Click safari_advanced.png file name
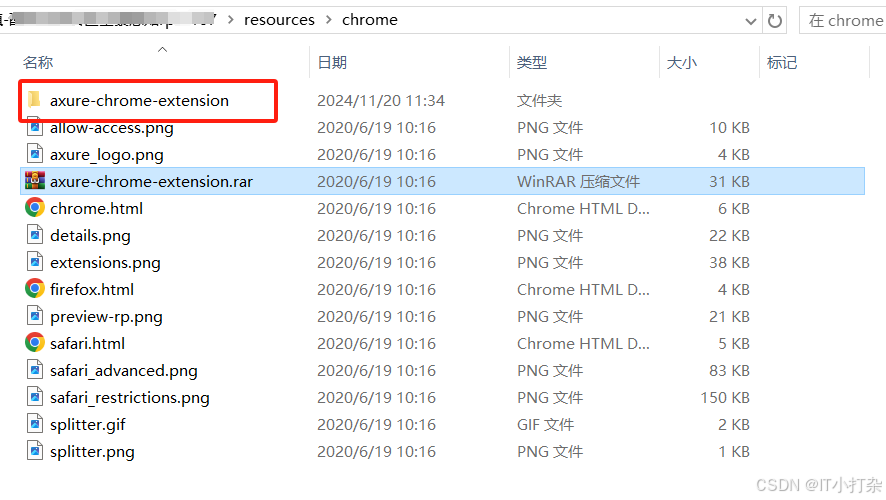This screenshot has height=500, width=886. (x=124, y=371)
